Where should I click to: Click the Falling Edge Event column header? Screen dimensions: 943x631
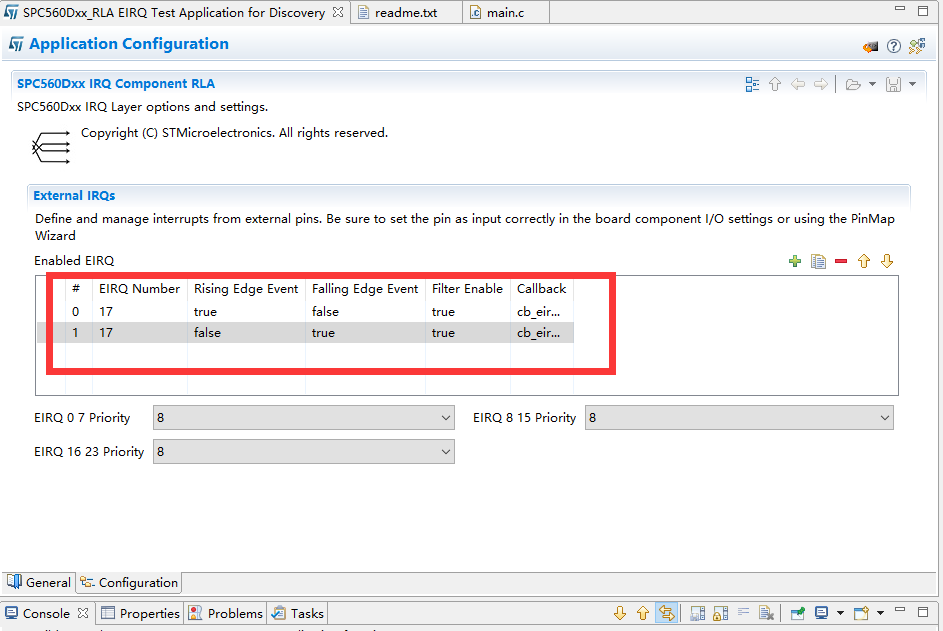coord(364,289)
